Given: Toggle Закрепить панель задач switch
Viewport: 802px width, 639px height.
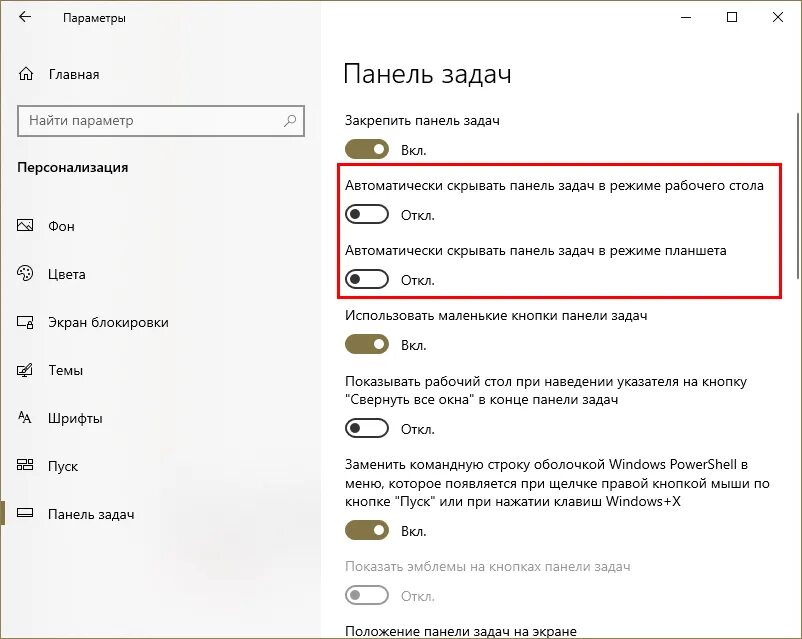Looking at the screenshot, I should tap(367, 149).
